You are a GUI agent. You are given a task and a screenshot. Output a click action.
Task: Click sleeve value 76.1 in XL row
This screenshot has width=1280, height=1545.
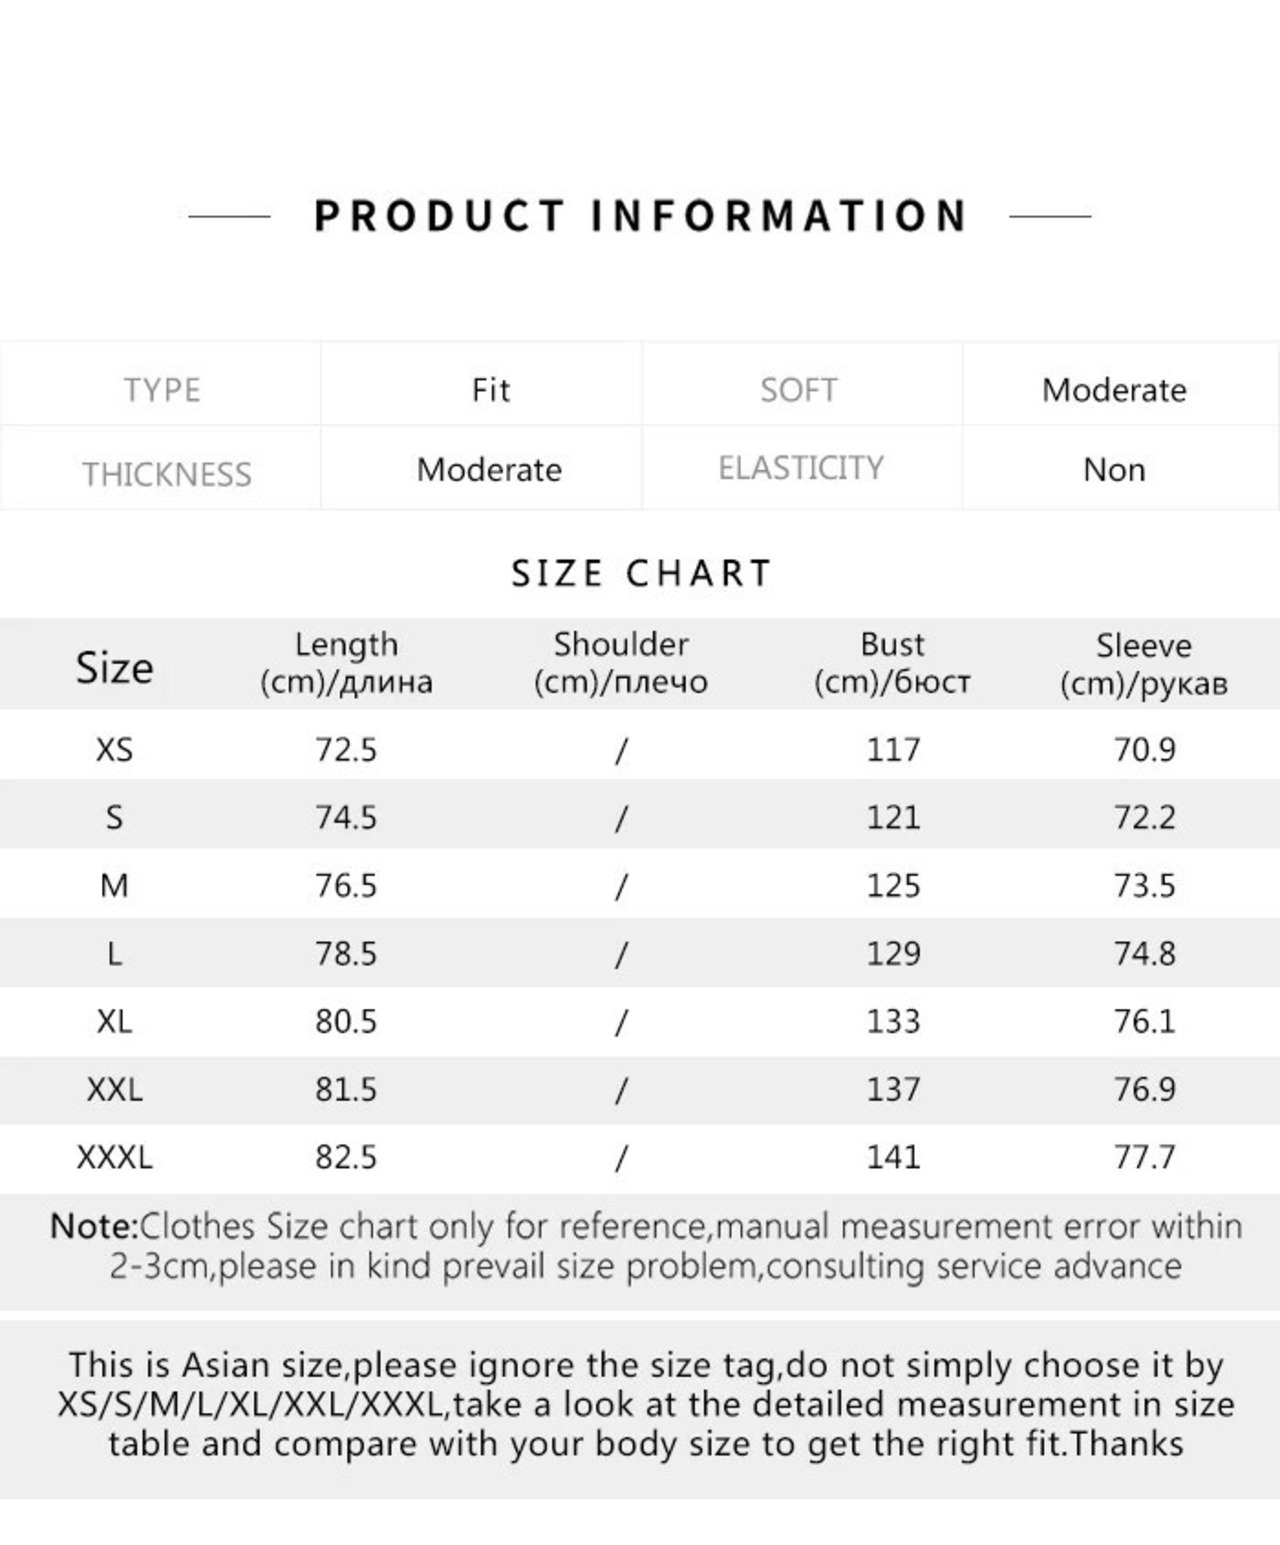click(x=1145, y=1021)
